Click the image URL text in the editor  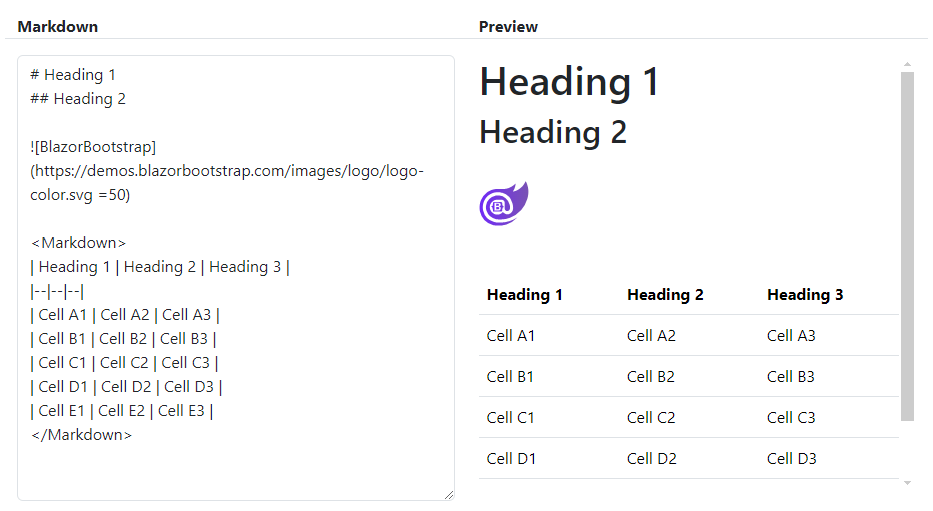pos(228,171)
